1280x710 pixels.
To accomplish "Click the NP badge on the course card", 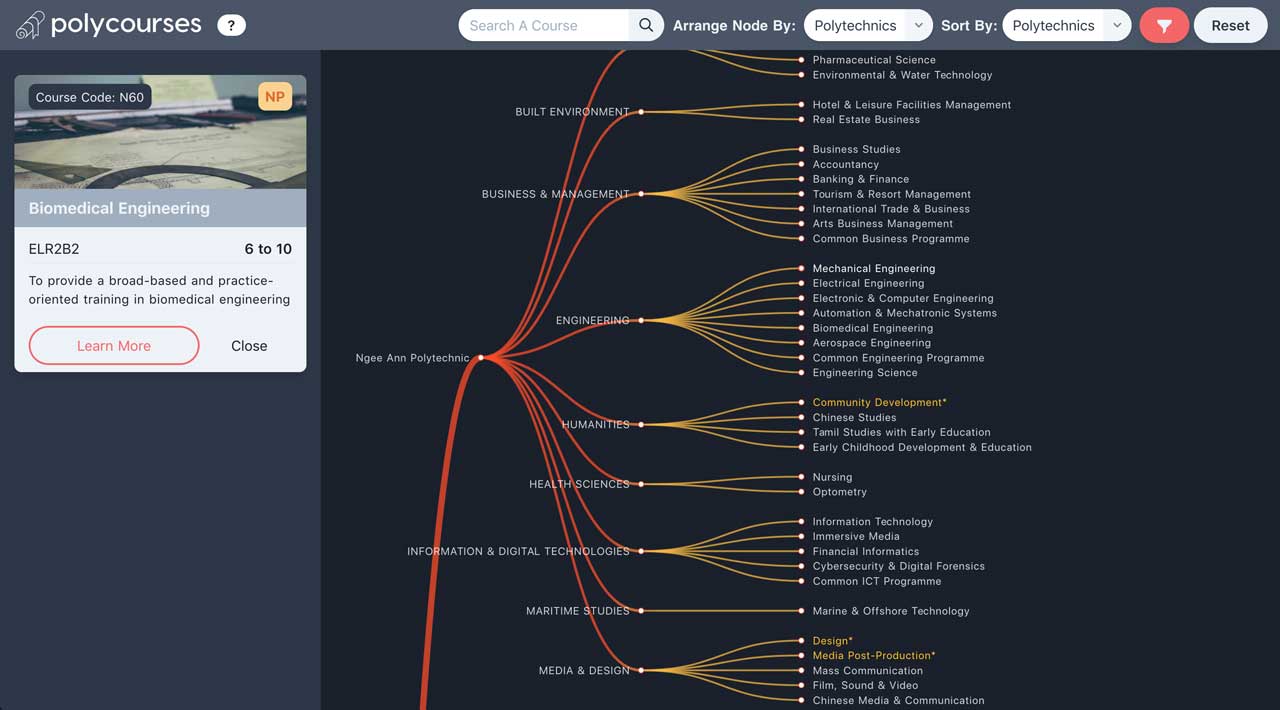I will pyautogui.click(x=275, y=97).
